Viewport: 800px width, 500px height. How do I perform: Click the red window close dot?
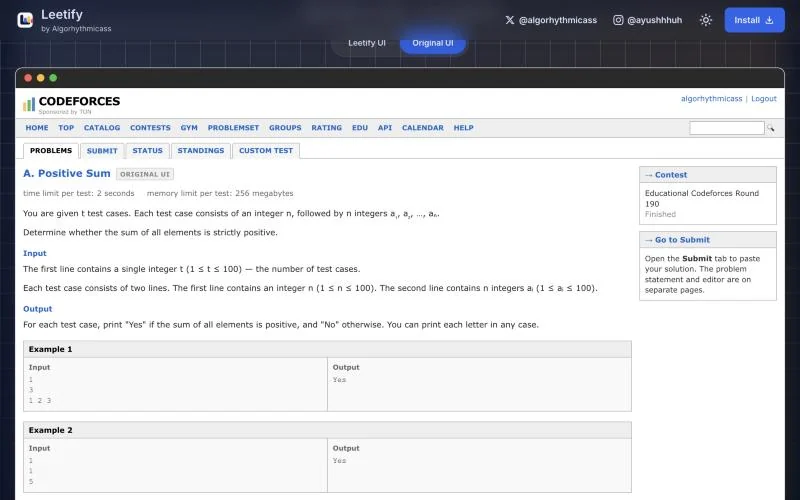pos(28,78)
